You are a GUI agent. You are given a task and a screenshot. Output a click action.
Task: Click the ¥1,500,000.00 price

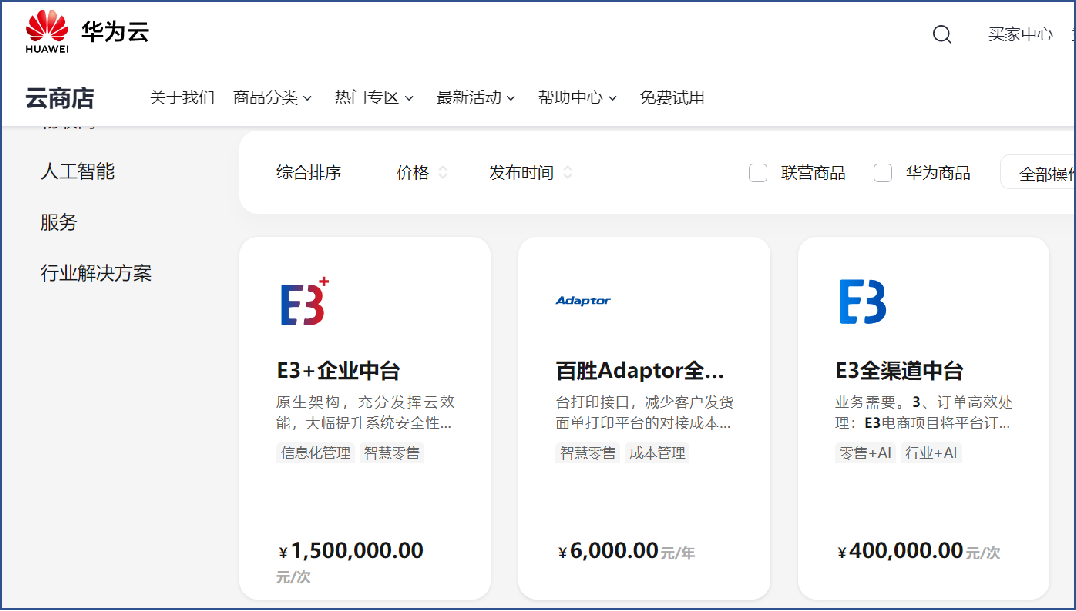[351, 551]
